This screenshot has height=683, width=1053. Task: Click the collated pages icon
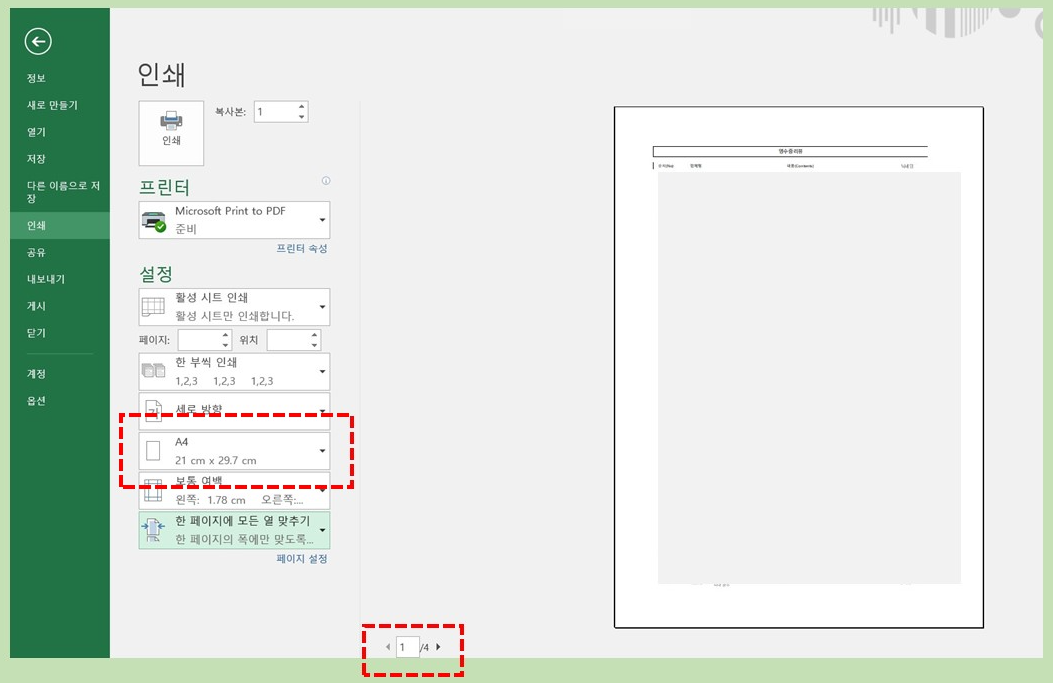[x=153, y=371]
